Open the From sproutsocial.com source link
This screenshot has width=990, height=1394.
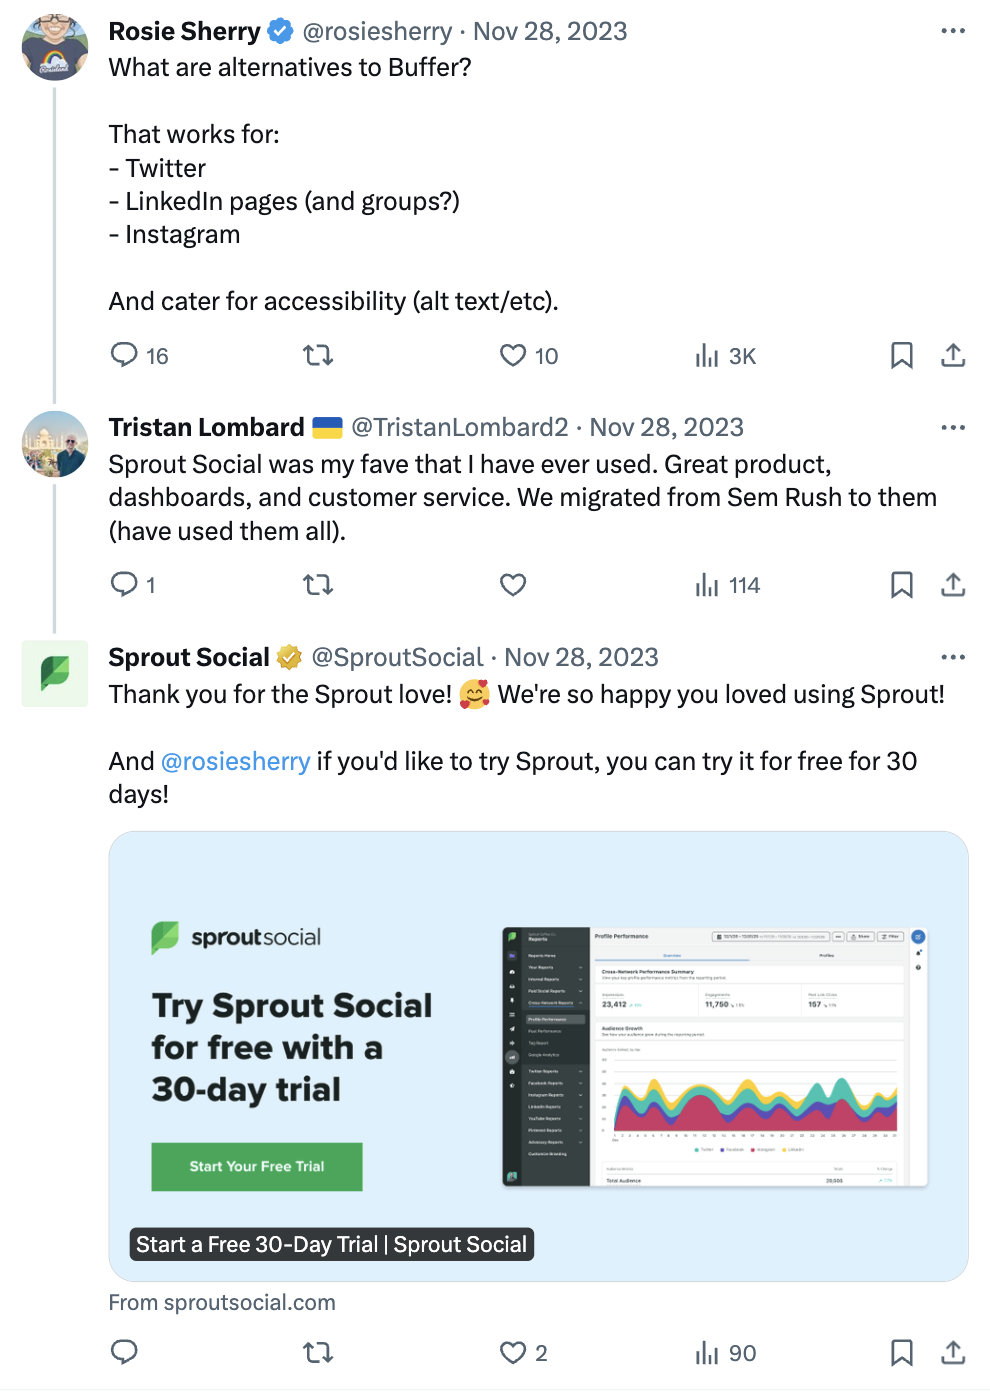222,1302
